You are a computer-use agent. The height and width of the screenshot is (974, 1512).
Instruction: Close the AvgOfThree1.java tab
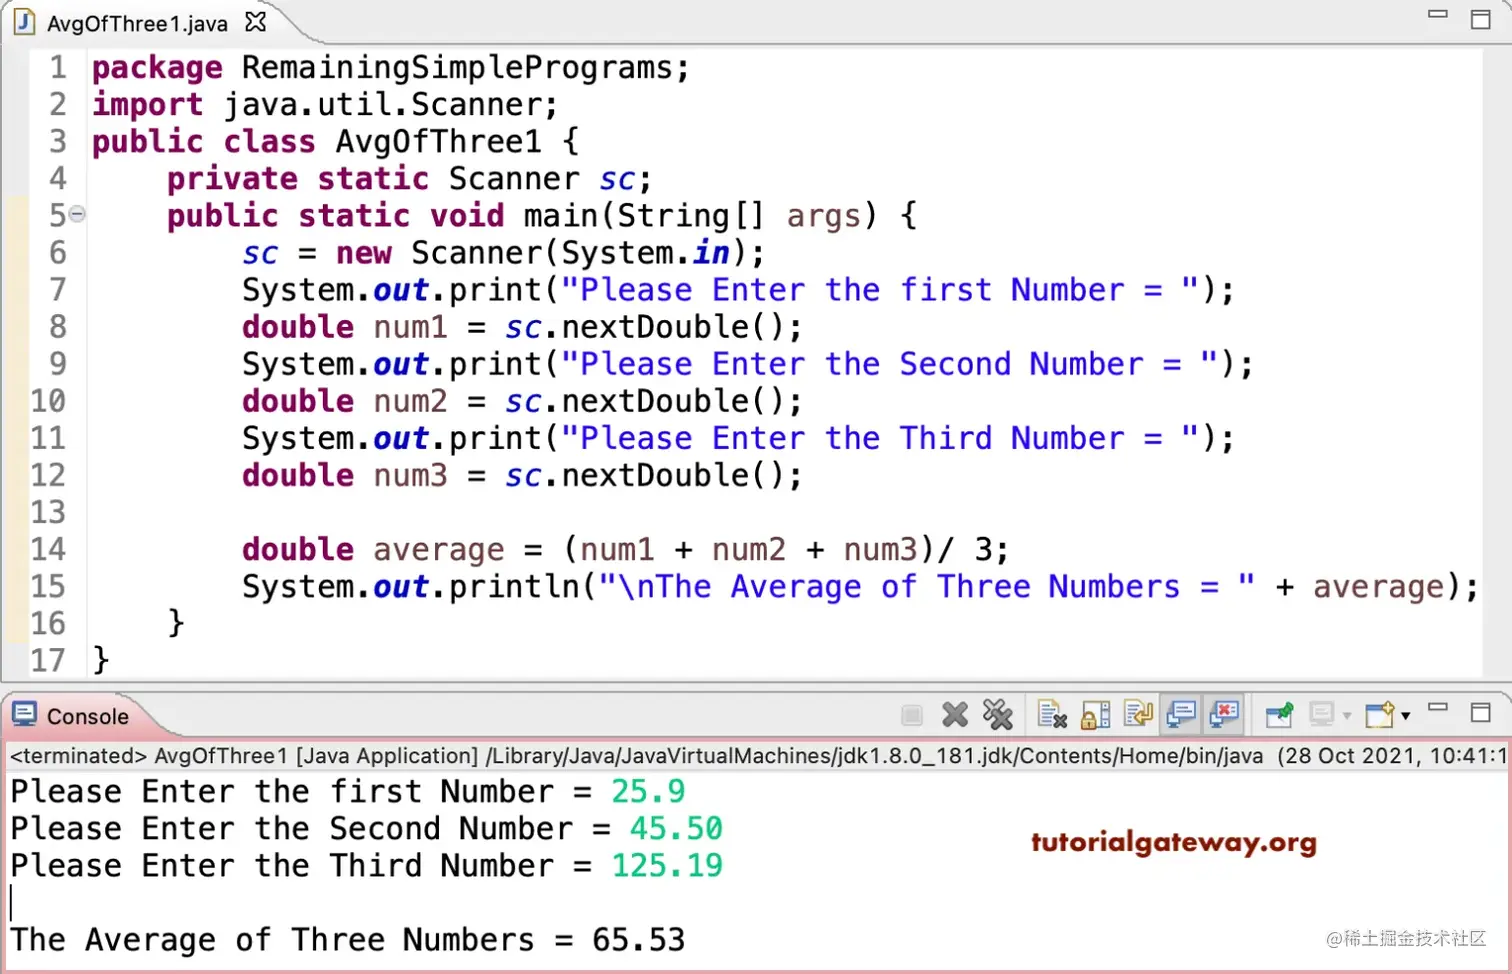click(x=256, y=21)
